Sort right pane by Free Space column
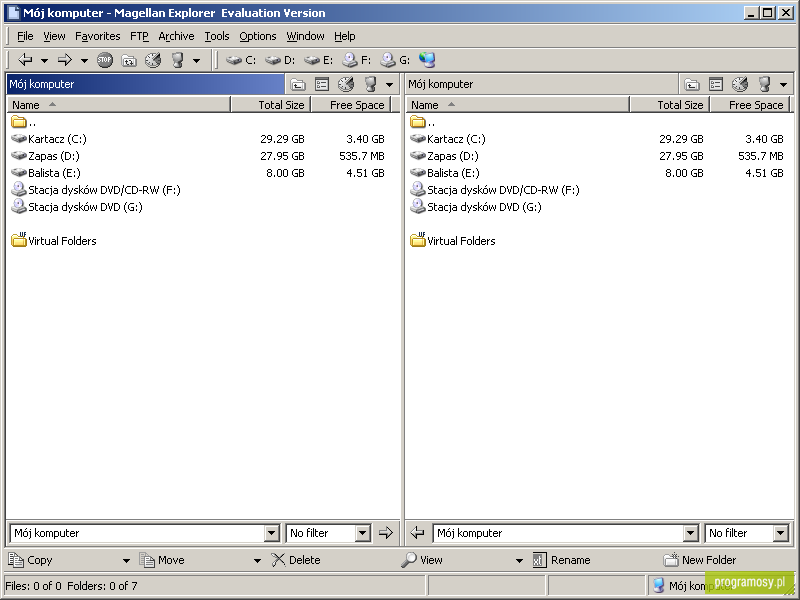Screen dimensions: 800x600 click(750, 105)
